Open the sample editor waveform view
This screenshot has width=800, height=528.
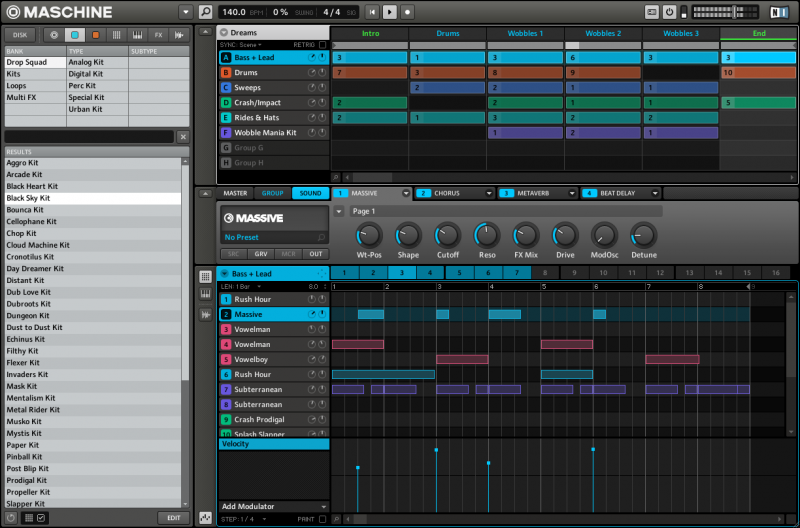tap(205, 315)
